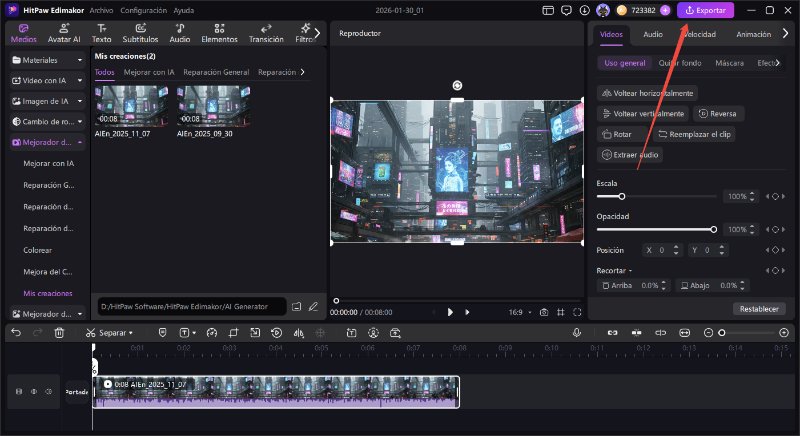Select AIEn_2025_09_30 thumbnail
Screen dimensions: 800x436
pyautogui.click(x=213, y=106)
